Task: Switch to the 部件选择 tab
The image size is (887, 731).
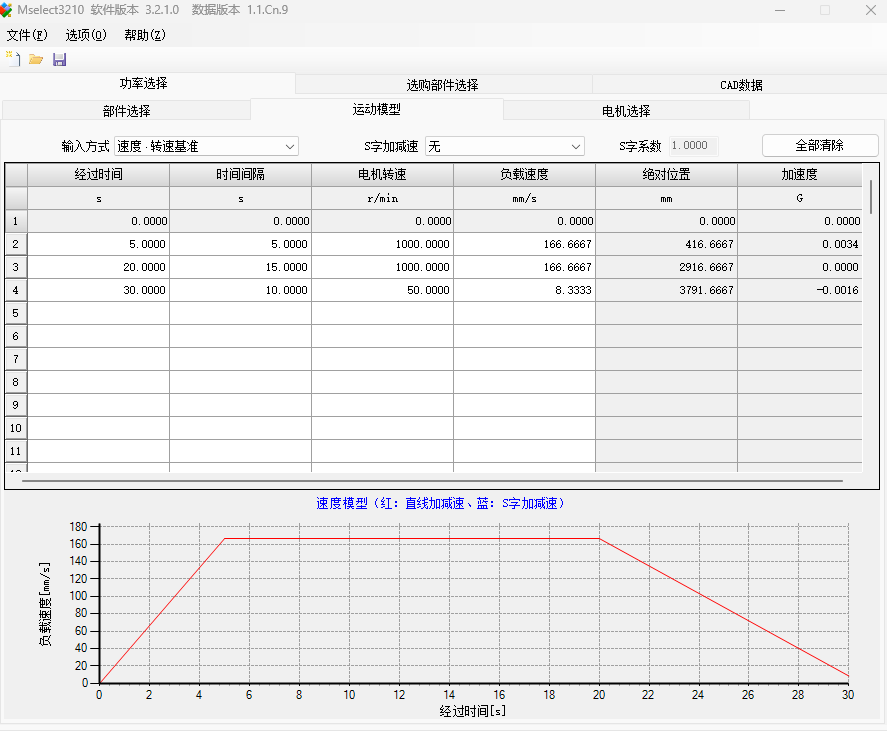Action: tap(127, 111)
